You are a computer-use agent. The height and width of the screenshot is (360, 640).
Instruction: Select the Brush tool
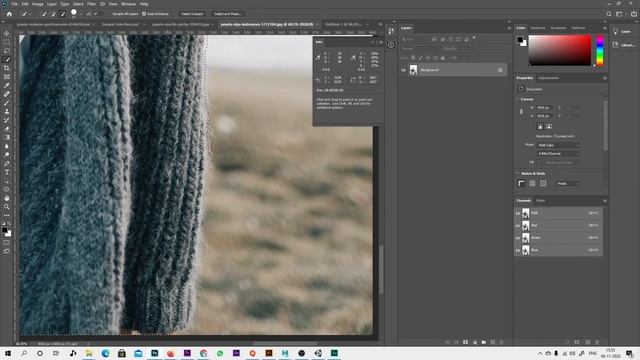coord(7,102)
